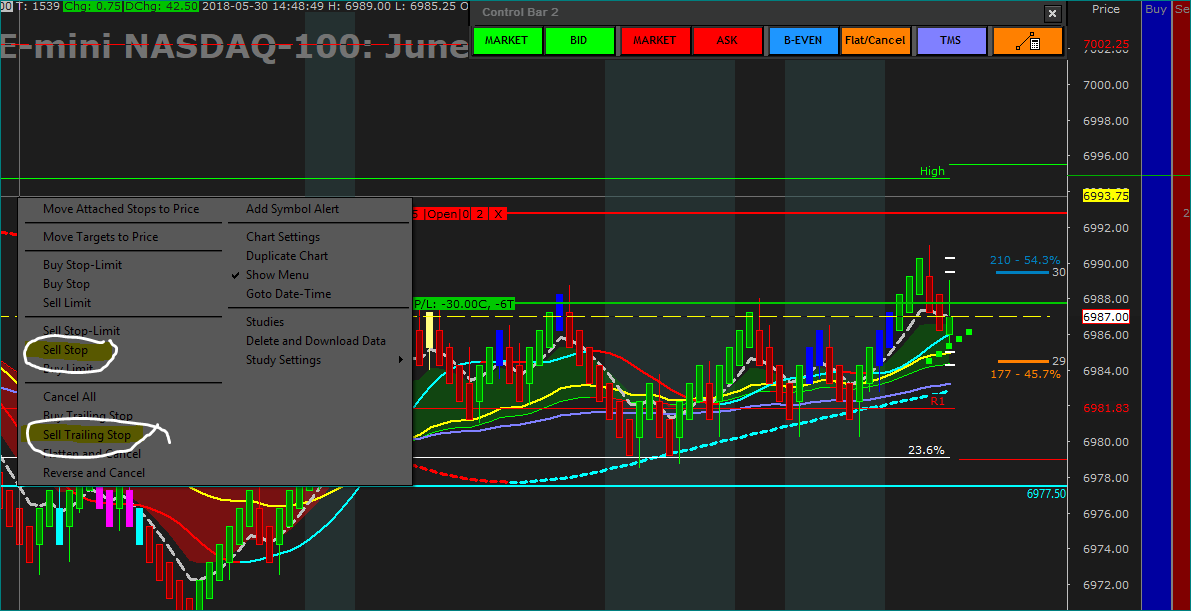Click the yellow 6993.75 price marker

pyautogui.click(x=1105, y=196)
